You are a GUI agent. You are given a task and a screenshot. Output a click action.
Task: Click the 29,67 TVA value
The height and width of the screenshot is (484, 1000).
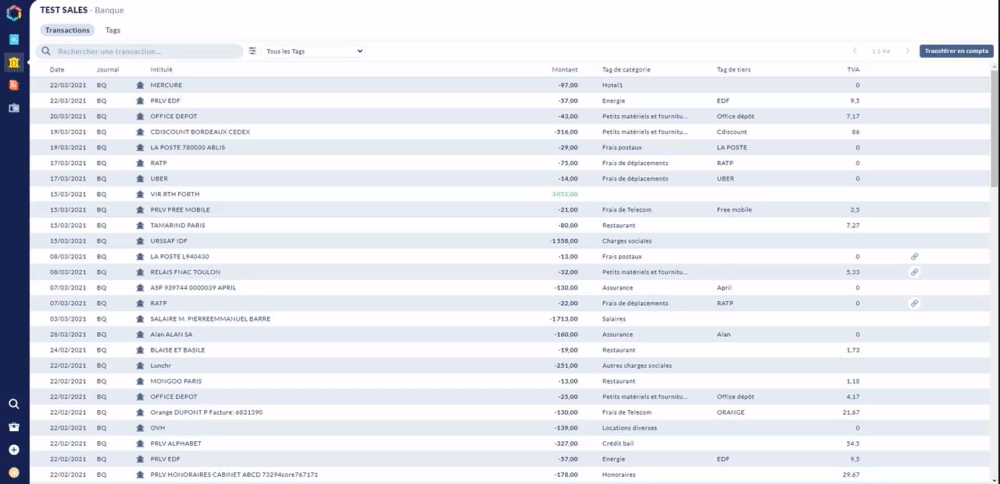pyautogui.click(x=851, y=474)
